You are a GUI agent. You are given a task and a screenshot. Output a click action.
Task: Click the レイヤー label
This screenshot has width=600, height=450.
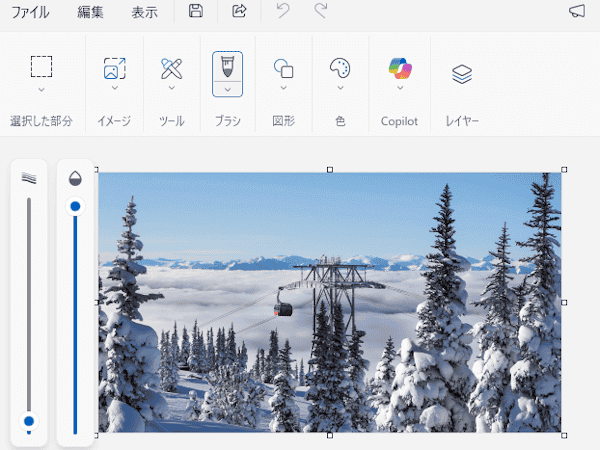click(x=462, y=121)
